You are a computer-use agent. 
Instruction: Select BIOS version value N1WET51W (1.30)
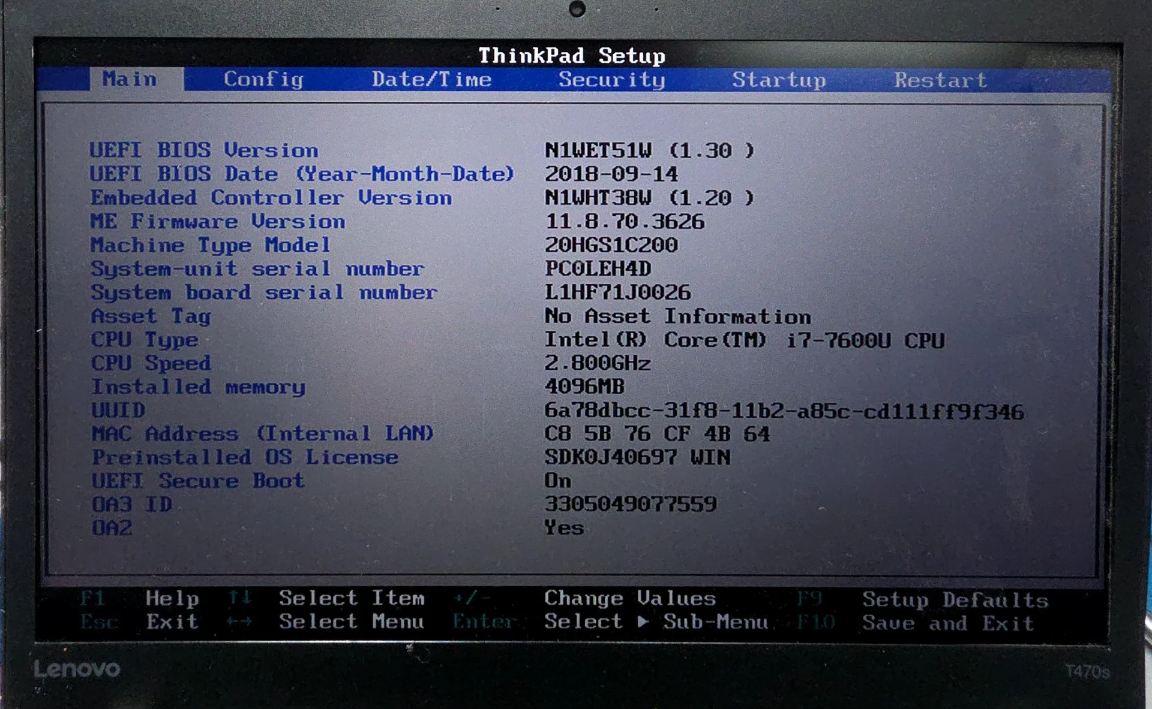click(649, 151)
